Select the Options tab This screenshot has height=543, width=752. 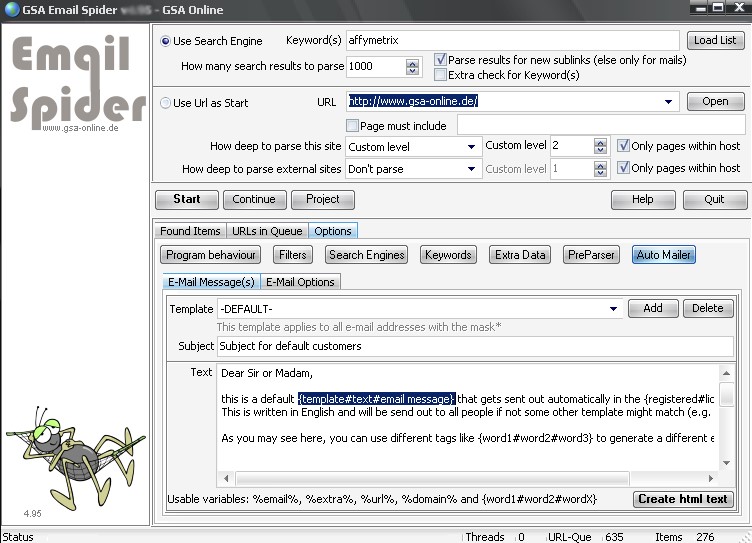tap(333, 231)
